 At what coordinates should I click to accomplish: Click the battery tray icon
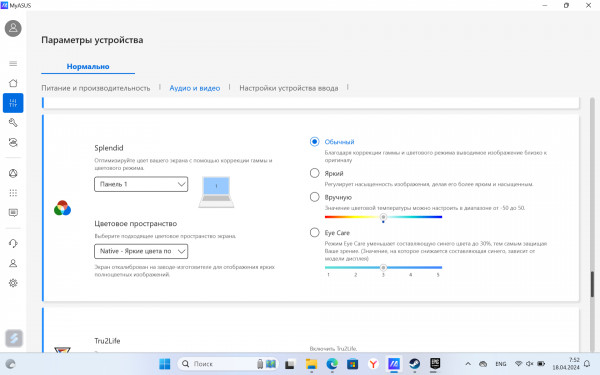[x=541, y=364]
